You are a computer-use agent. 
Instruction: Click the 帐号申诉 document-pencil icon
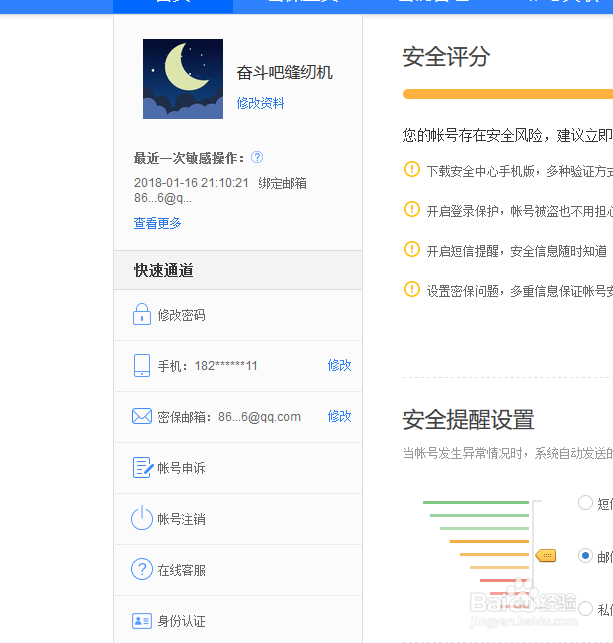(142, 468)
